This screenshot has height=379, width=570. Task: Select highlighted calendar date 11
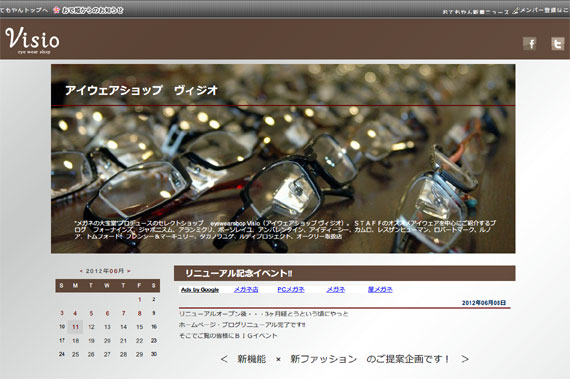(76, 327)
